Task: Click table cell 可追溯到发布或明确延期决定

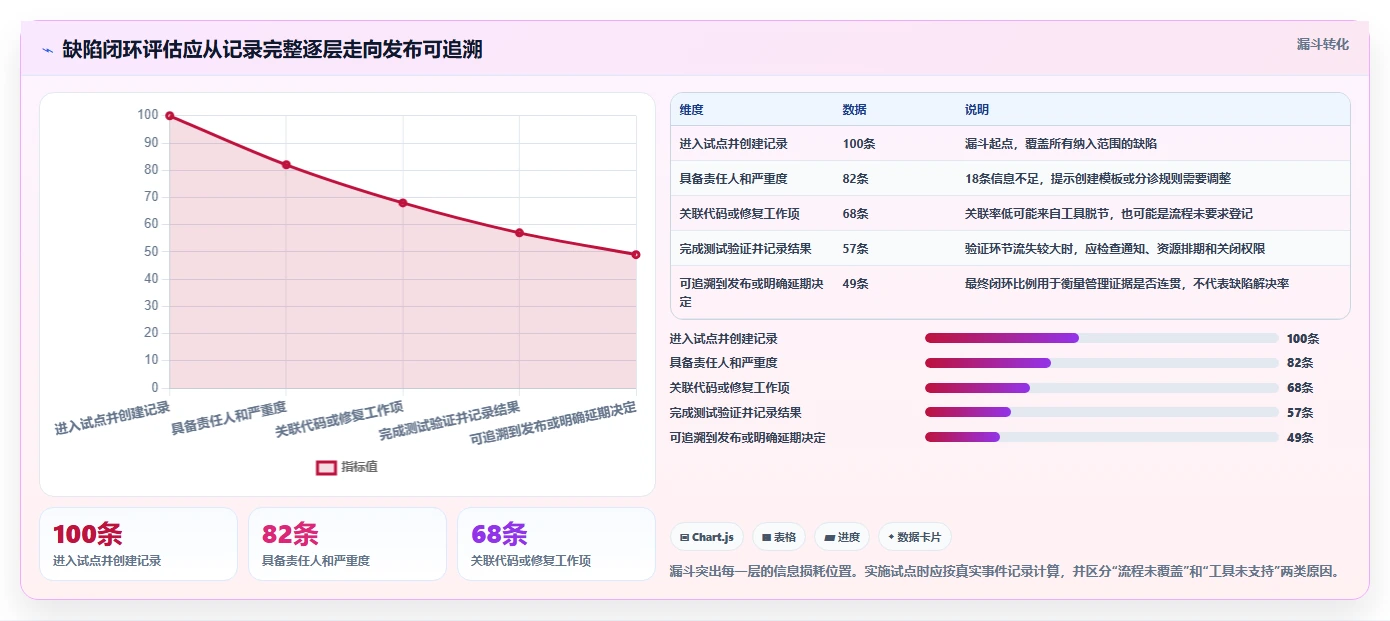Action: [752, 293]
